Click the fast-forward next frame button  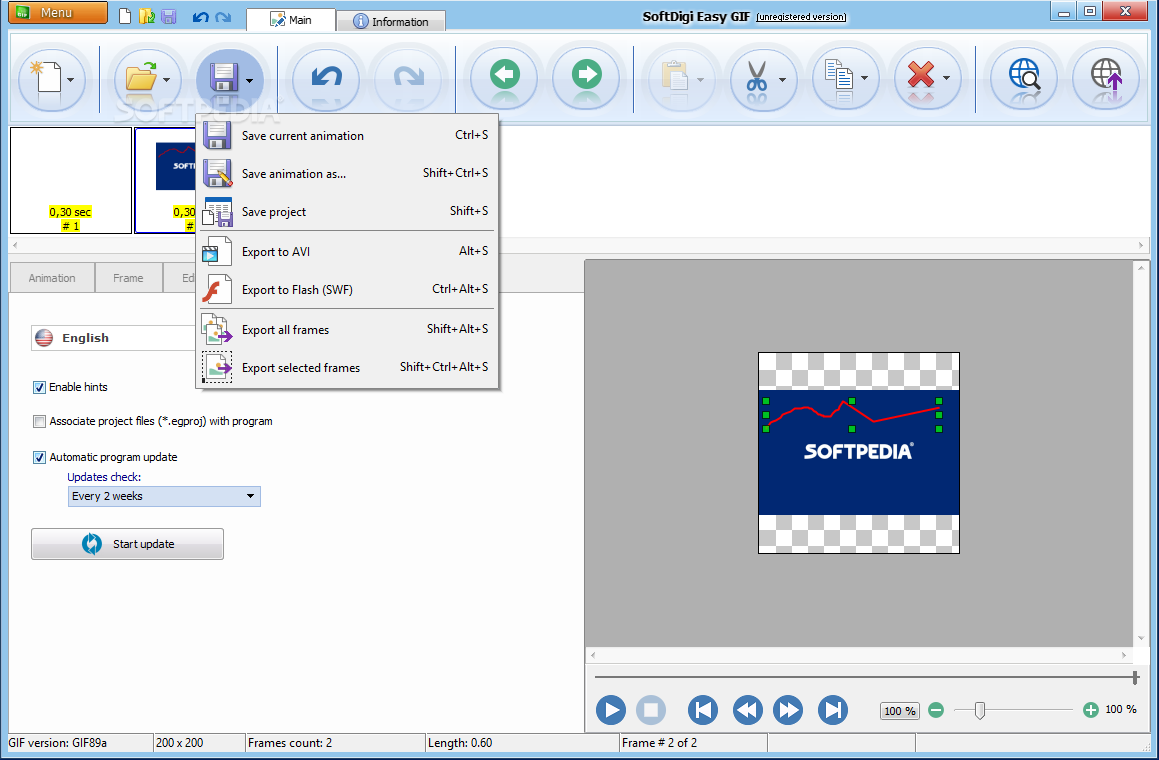[x=788, y=710]
